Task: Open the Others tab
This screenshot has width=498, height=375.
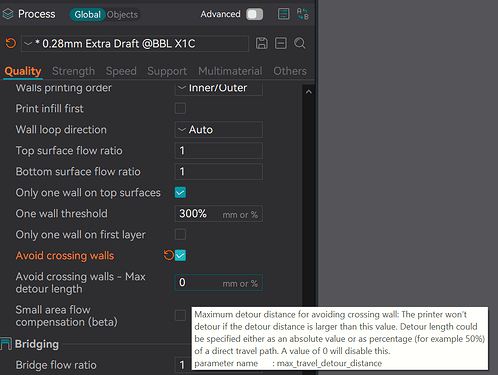Action: [290, 71]
